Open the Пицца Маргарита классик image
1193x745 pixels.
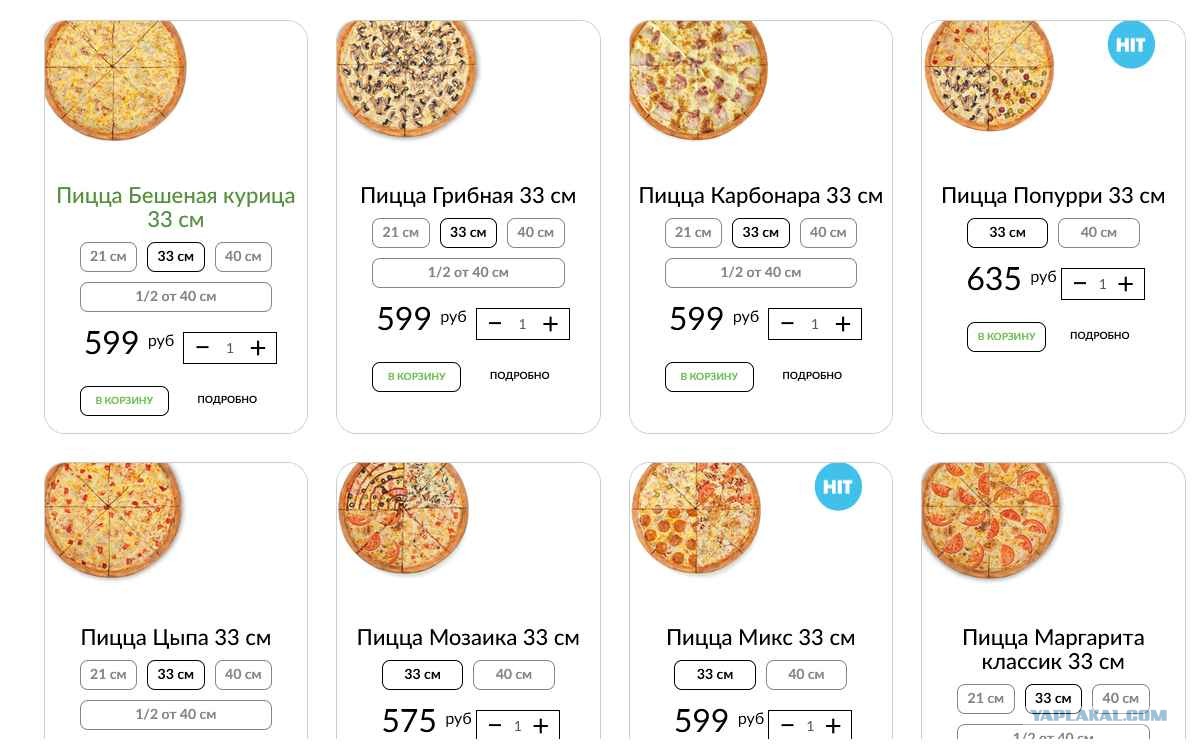991,521
